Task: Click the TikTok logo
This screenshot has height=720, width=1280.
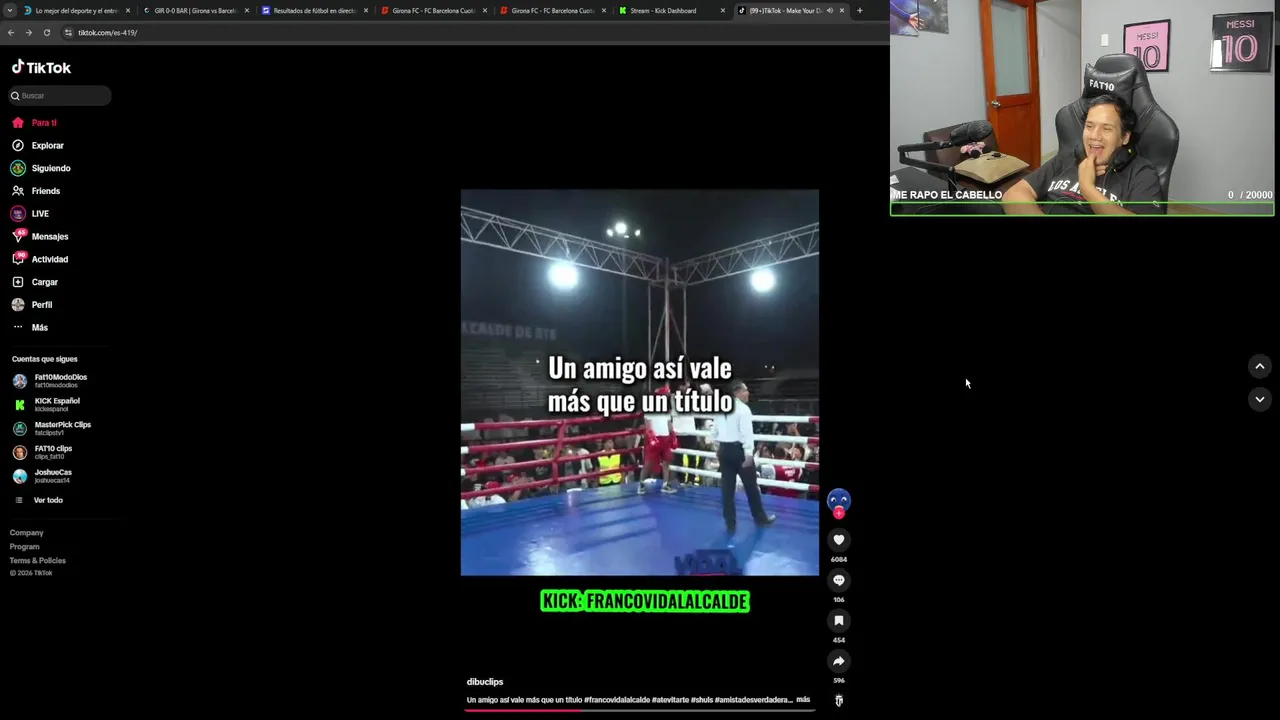Action: click(x=41, y=67)
